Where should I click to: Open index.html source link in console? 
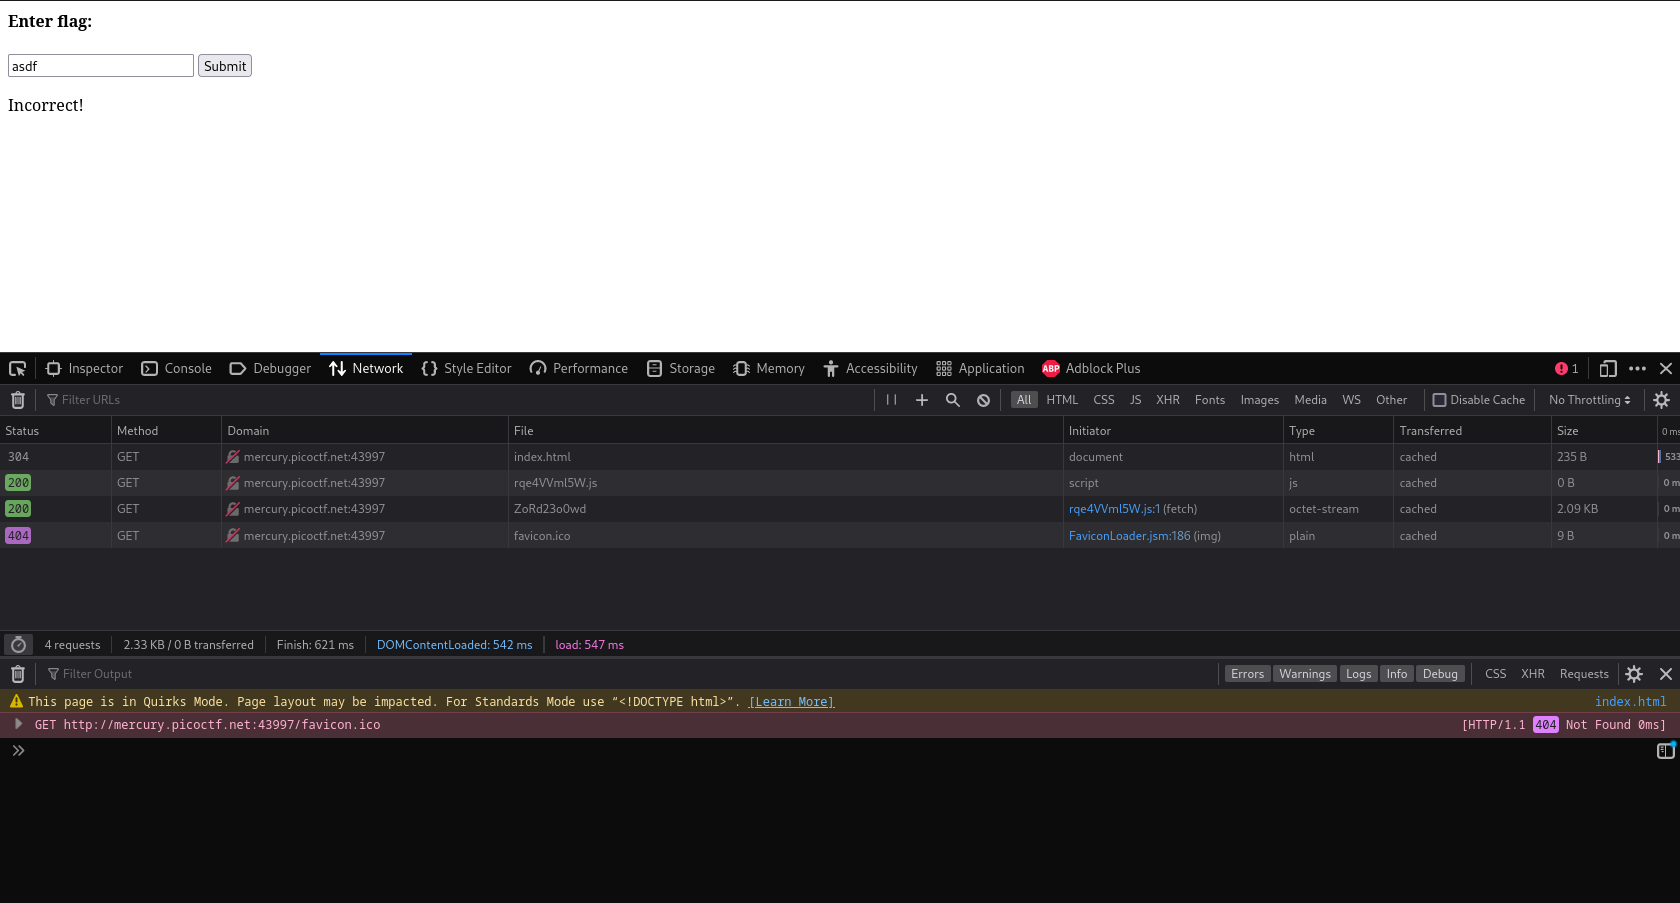click(1630, 702)
